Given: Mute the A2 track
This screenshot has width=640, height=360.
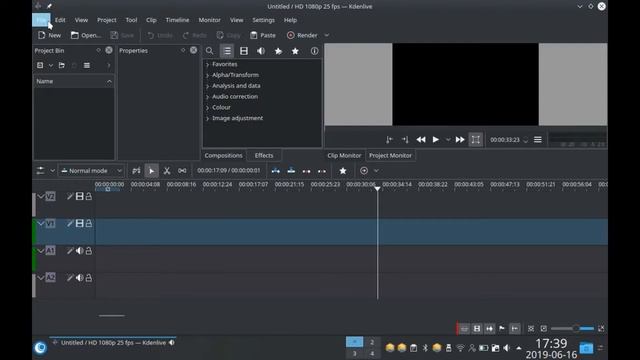Looking at the screenshot, I should click(80, 278).
